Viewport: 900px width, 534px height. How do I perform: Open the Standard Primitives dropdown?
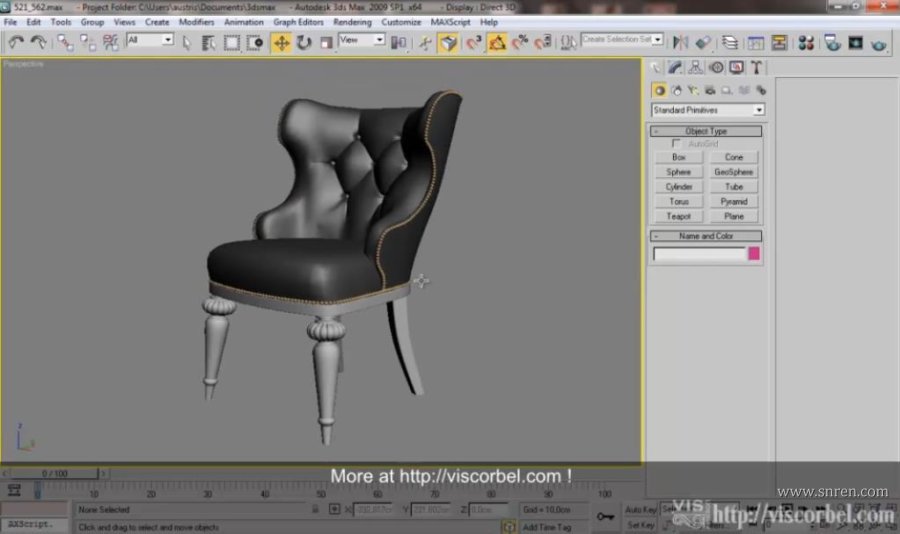click(707, 110)
